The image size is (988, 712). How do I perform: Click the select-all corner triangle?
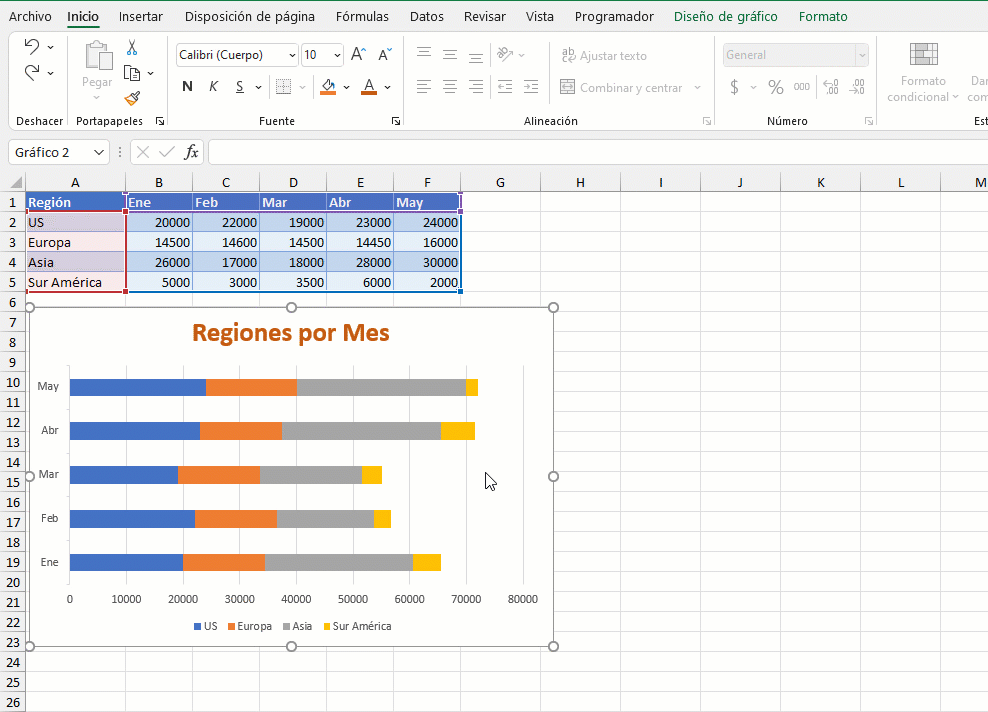point(16,183)
